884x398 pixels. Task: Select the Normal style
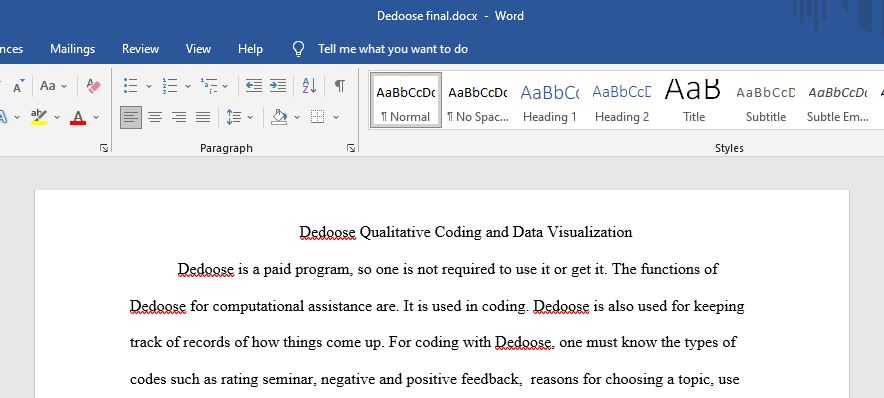(406, 101)
